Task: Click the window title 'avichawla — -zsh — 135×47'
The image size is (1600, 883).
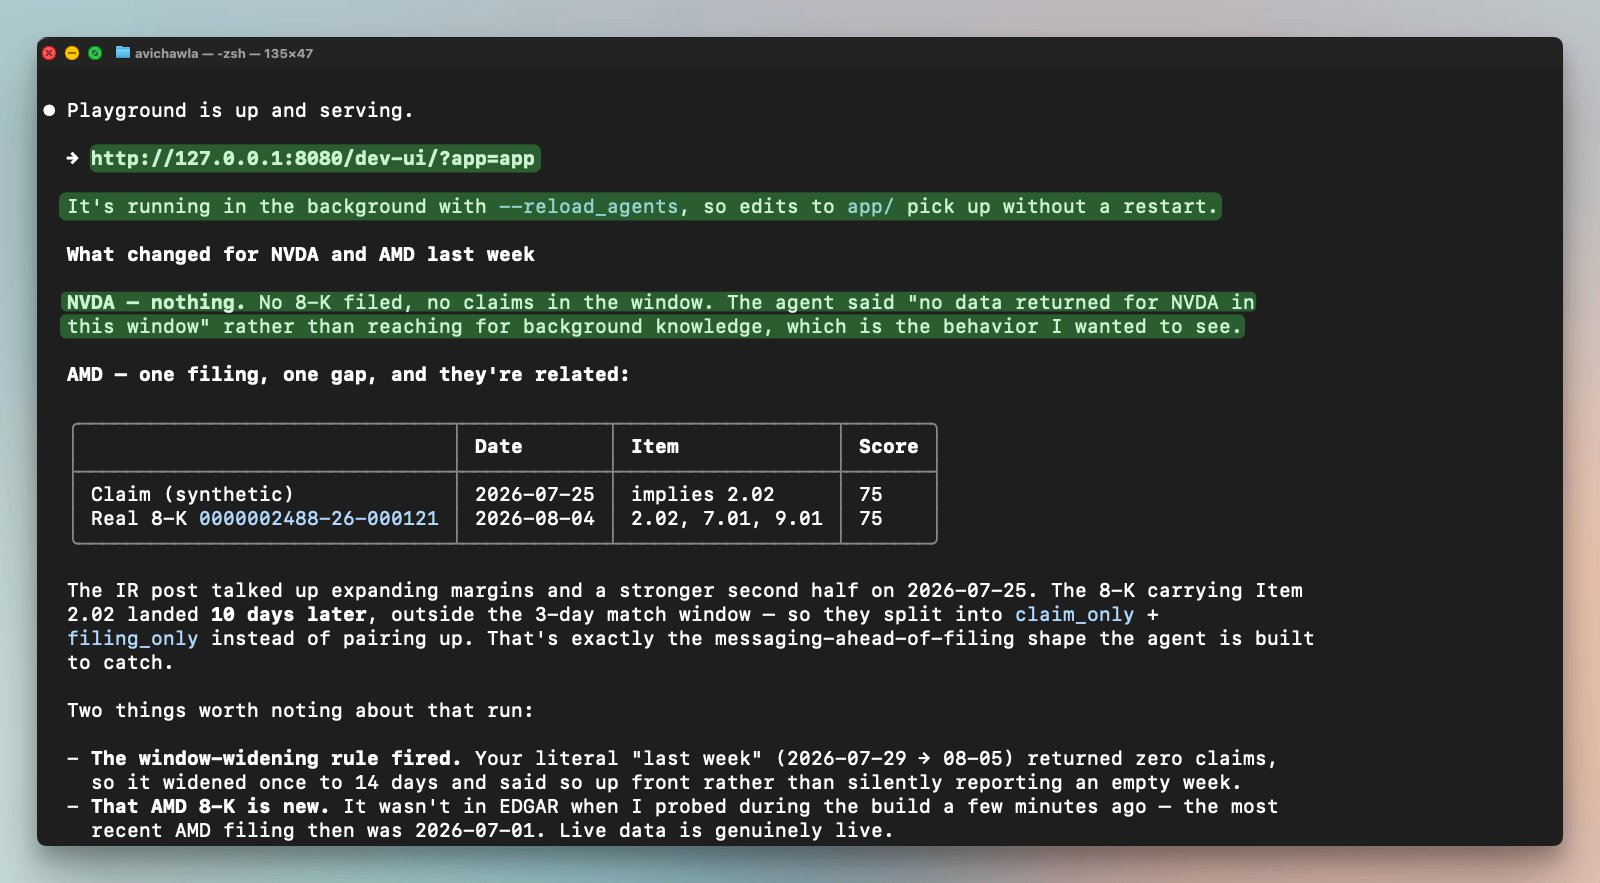Action: (x=224, y=53)
